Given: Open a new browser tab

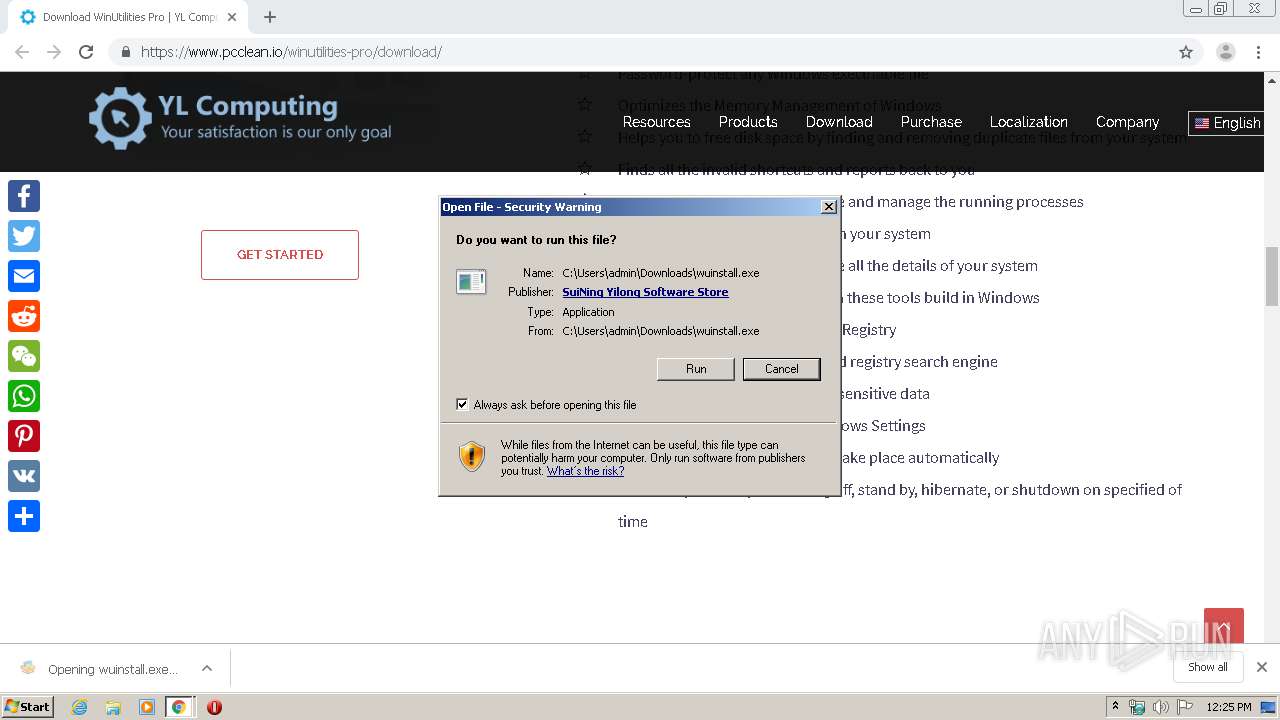Looking at the screenshot, I should (x=270, y=17).
